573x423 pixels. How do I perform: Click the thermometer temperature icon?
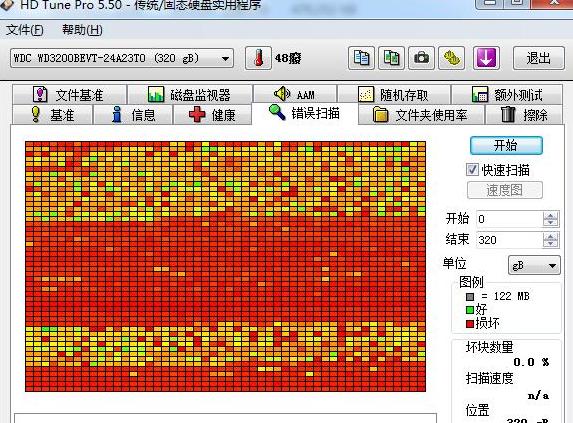tap(258, 58)
